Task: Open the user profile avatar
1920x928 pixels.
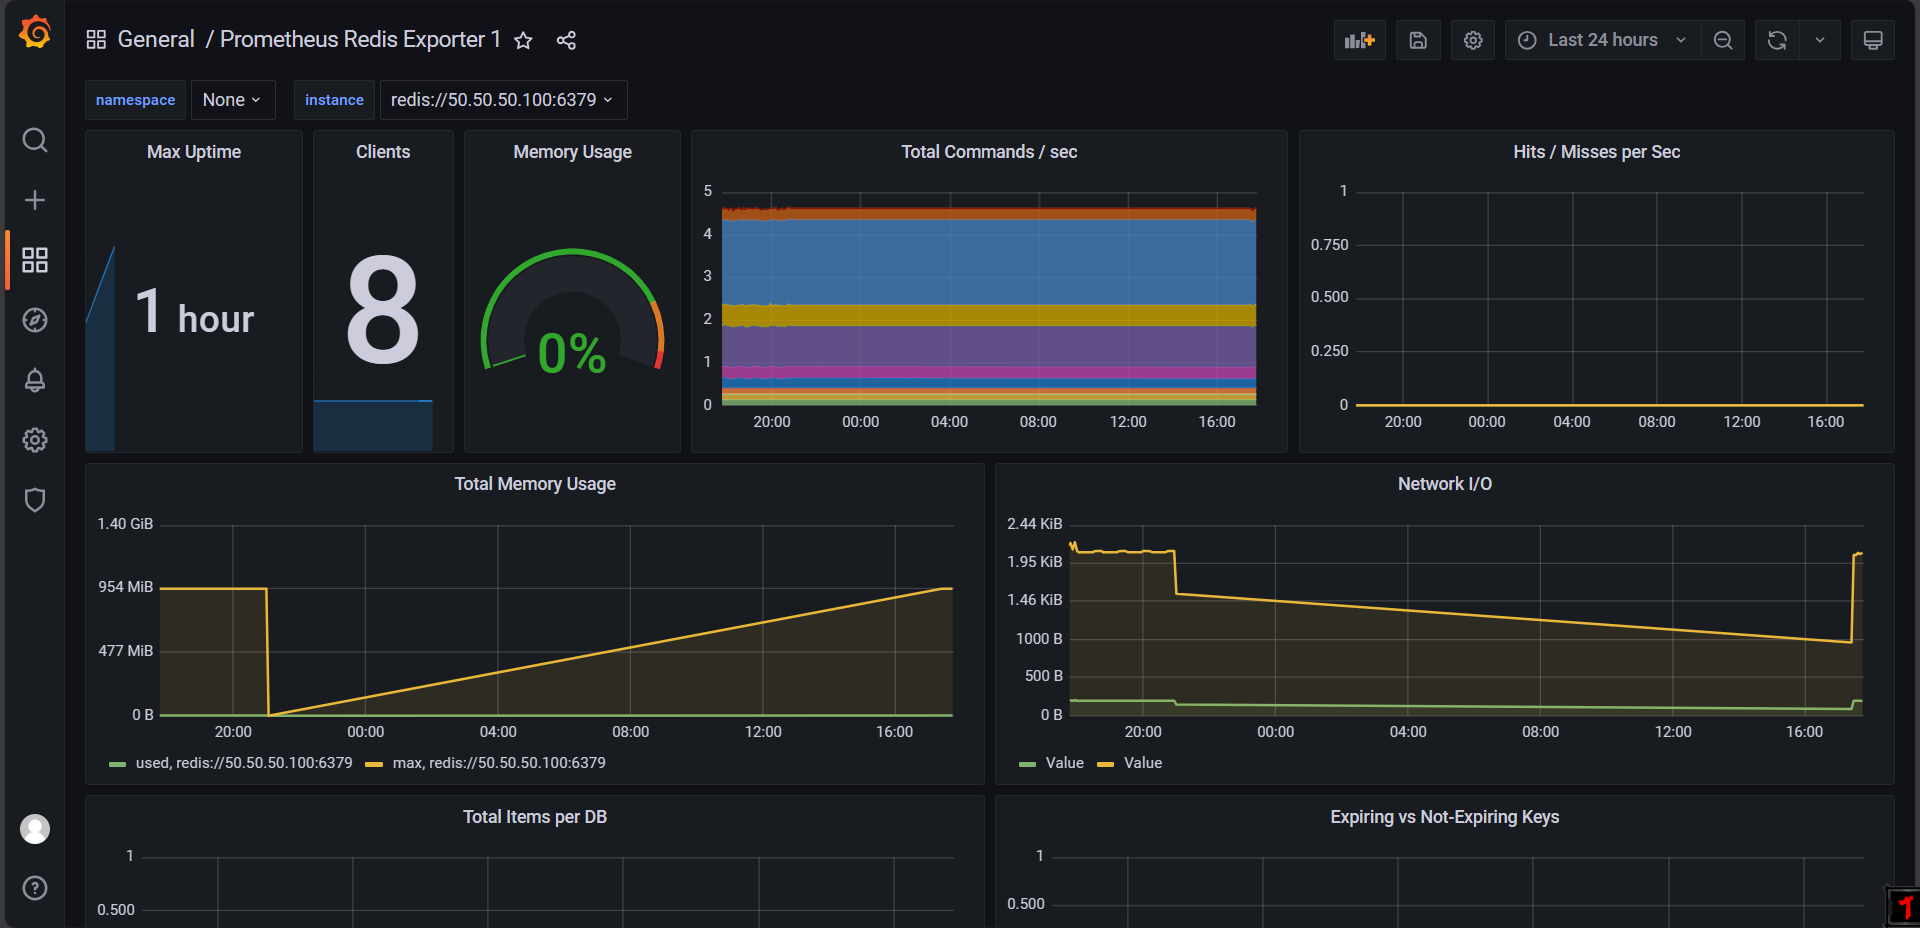Action: (x=35, y=829)
